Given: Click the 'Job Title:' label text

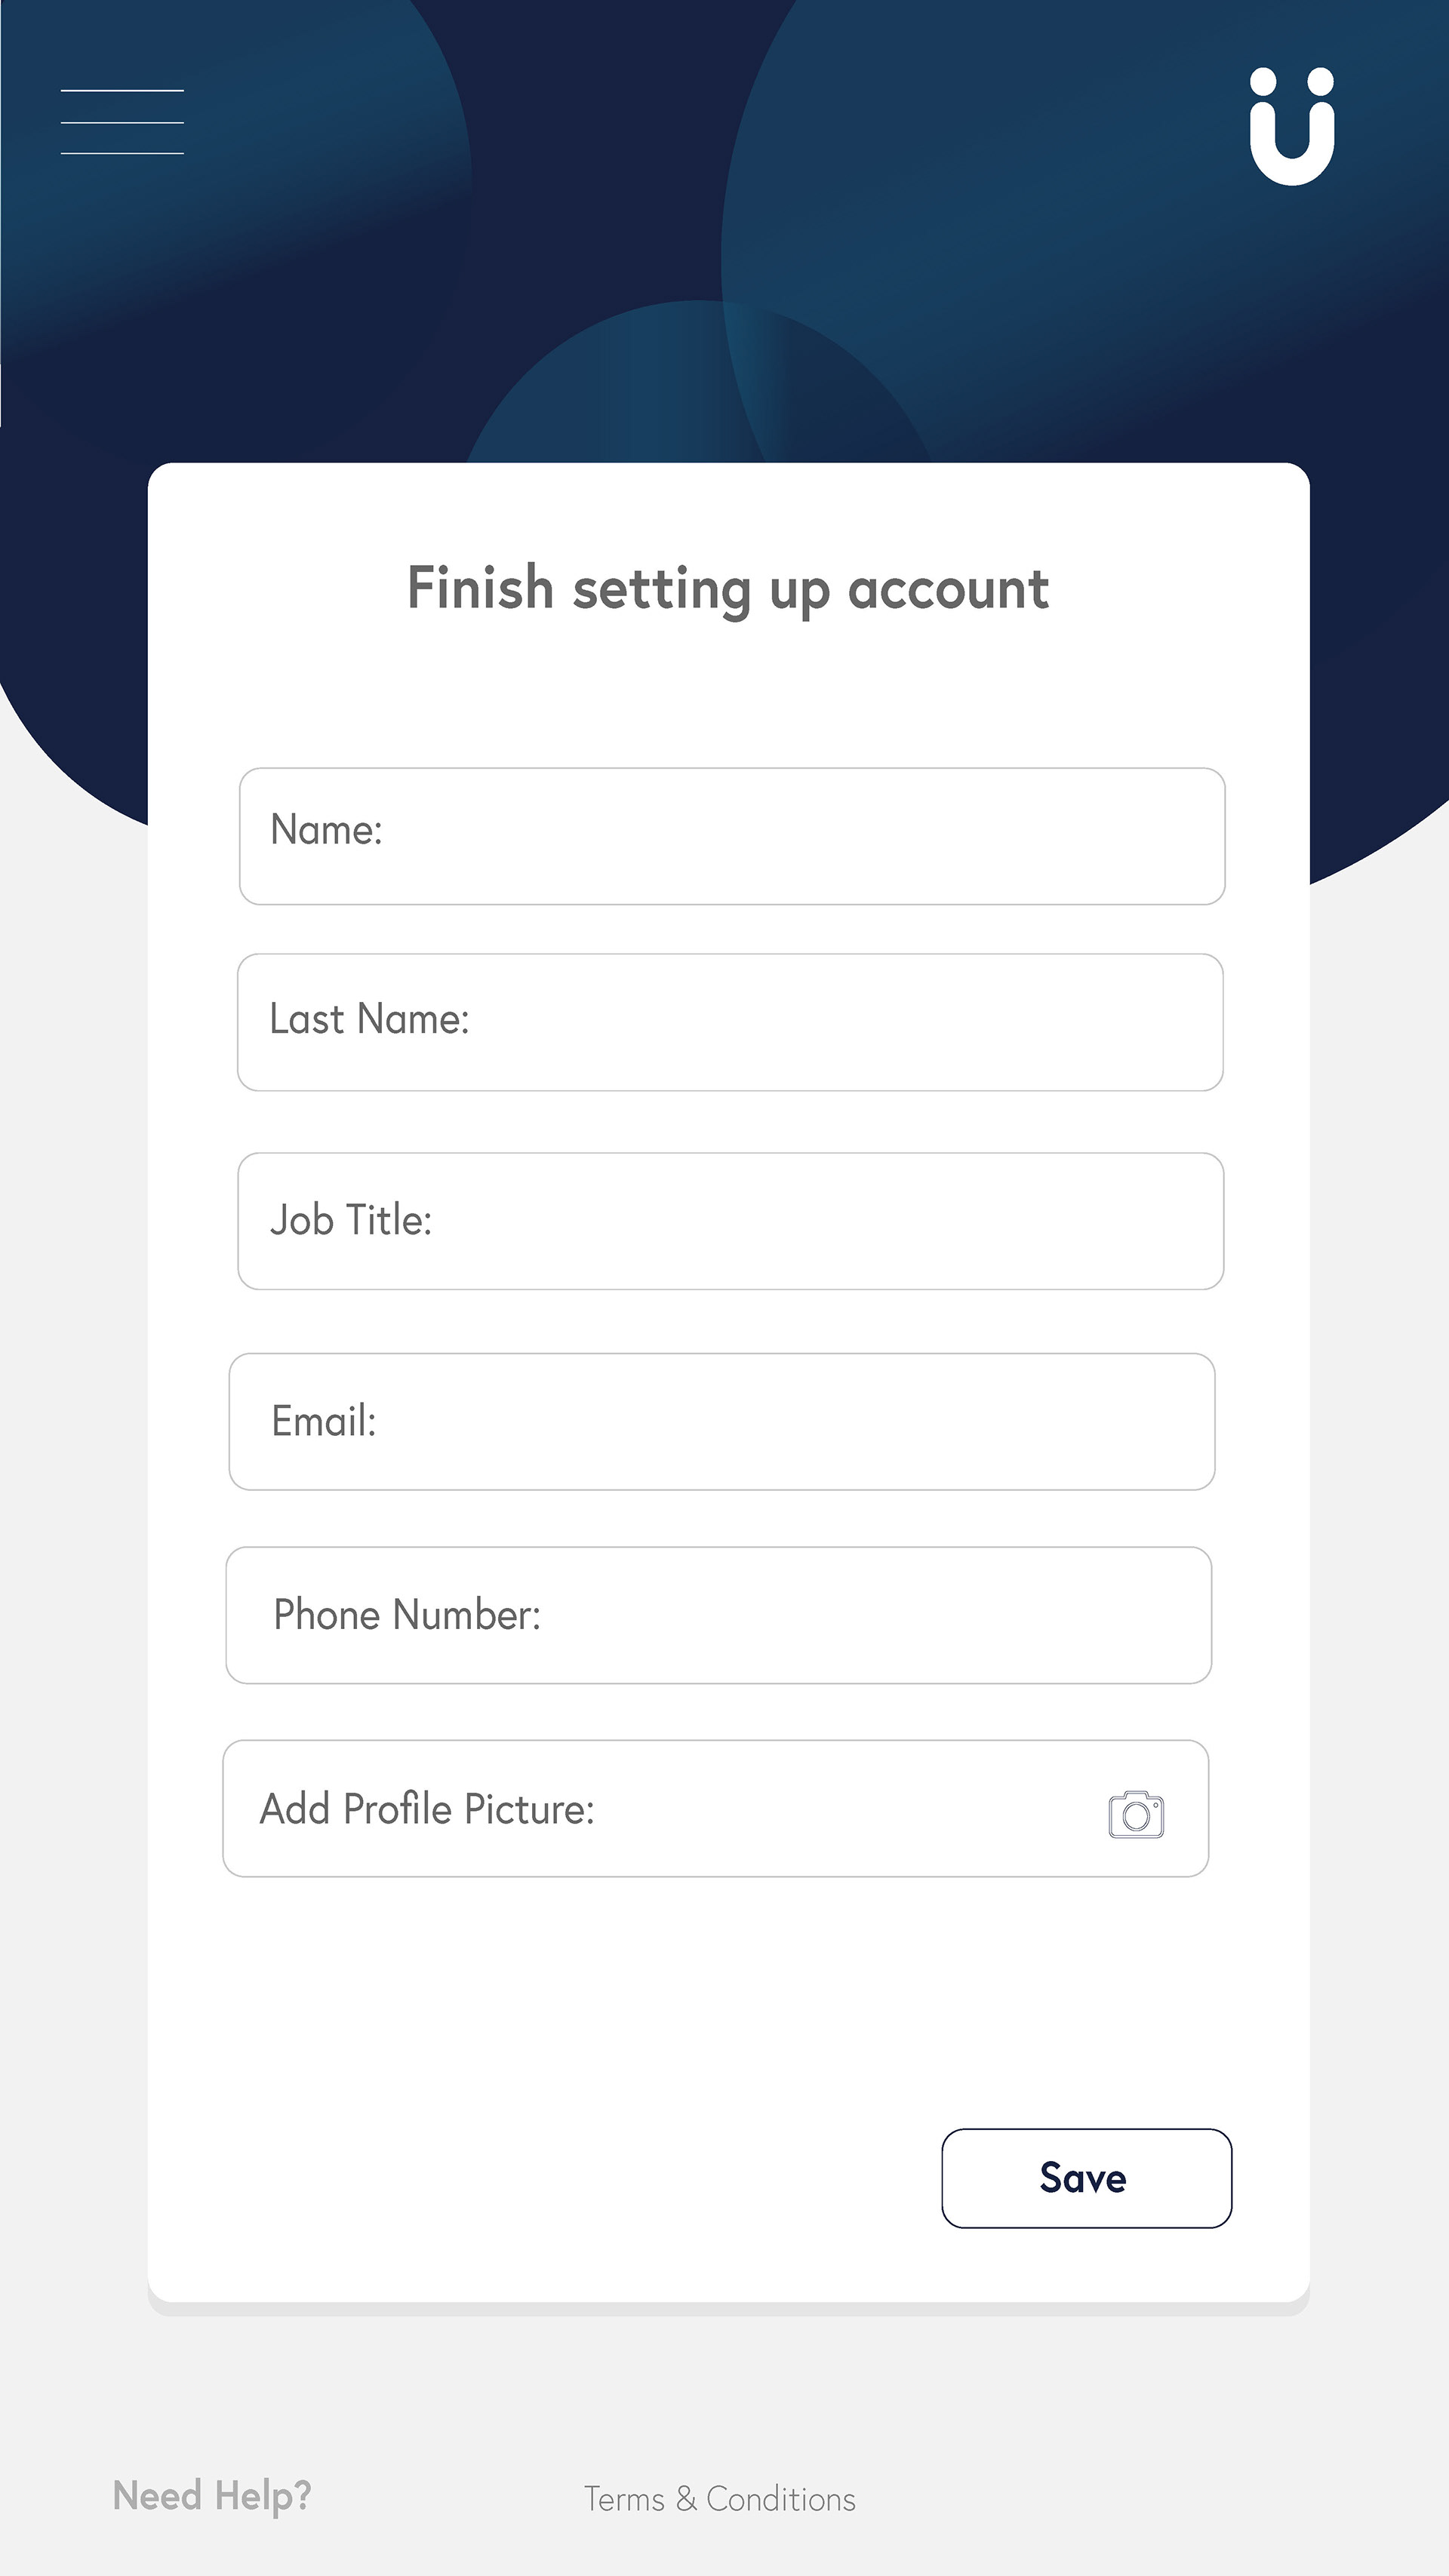Looking at the screenshot, I should [x=351, y=1220].
